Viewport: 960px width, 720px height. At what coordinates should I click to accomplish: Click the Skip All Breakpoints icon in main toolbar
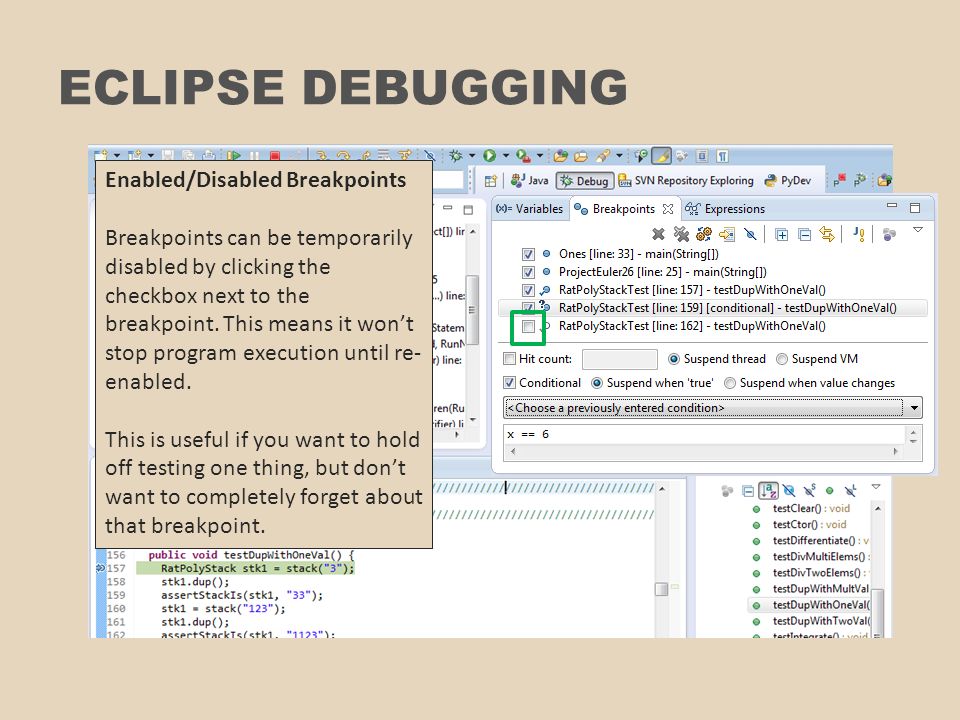pos(430,156)
